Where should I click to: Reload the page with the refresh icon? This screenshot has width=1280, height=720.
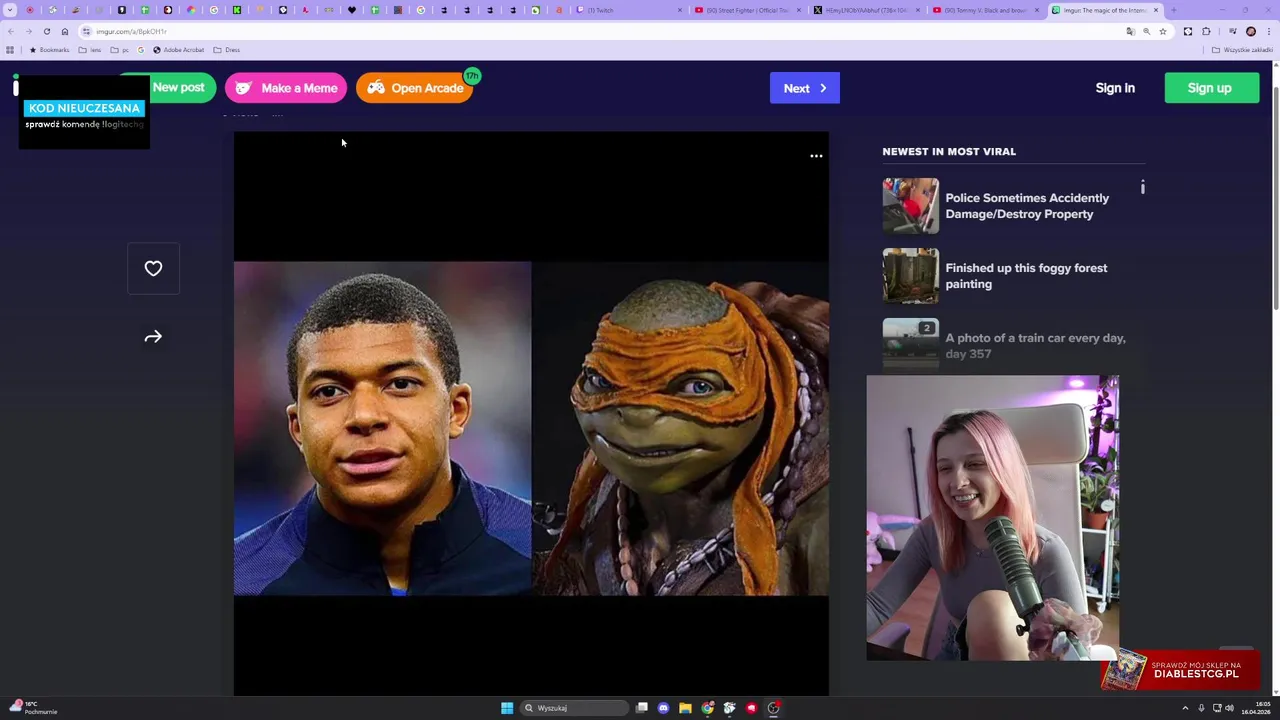(x=46, y=31)
